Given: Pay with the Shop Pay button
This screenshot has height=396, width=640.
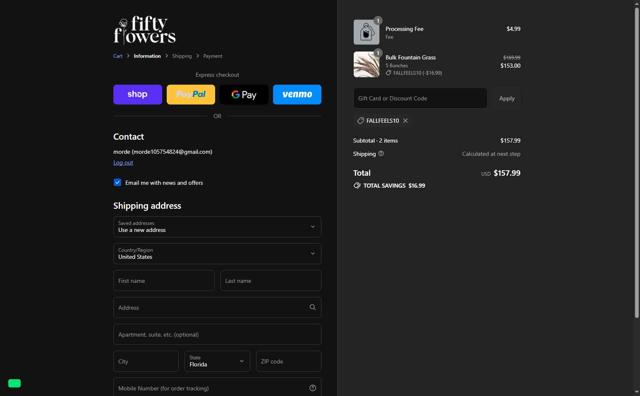Looking at the screenshot, I should tap(138, 94).
